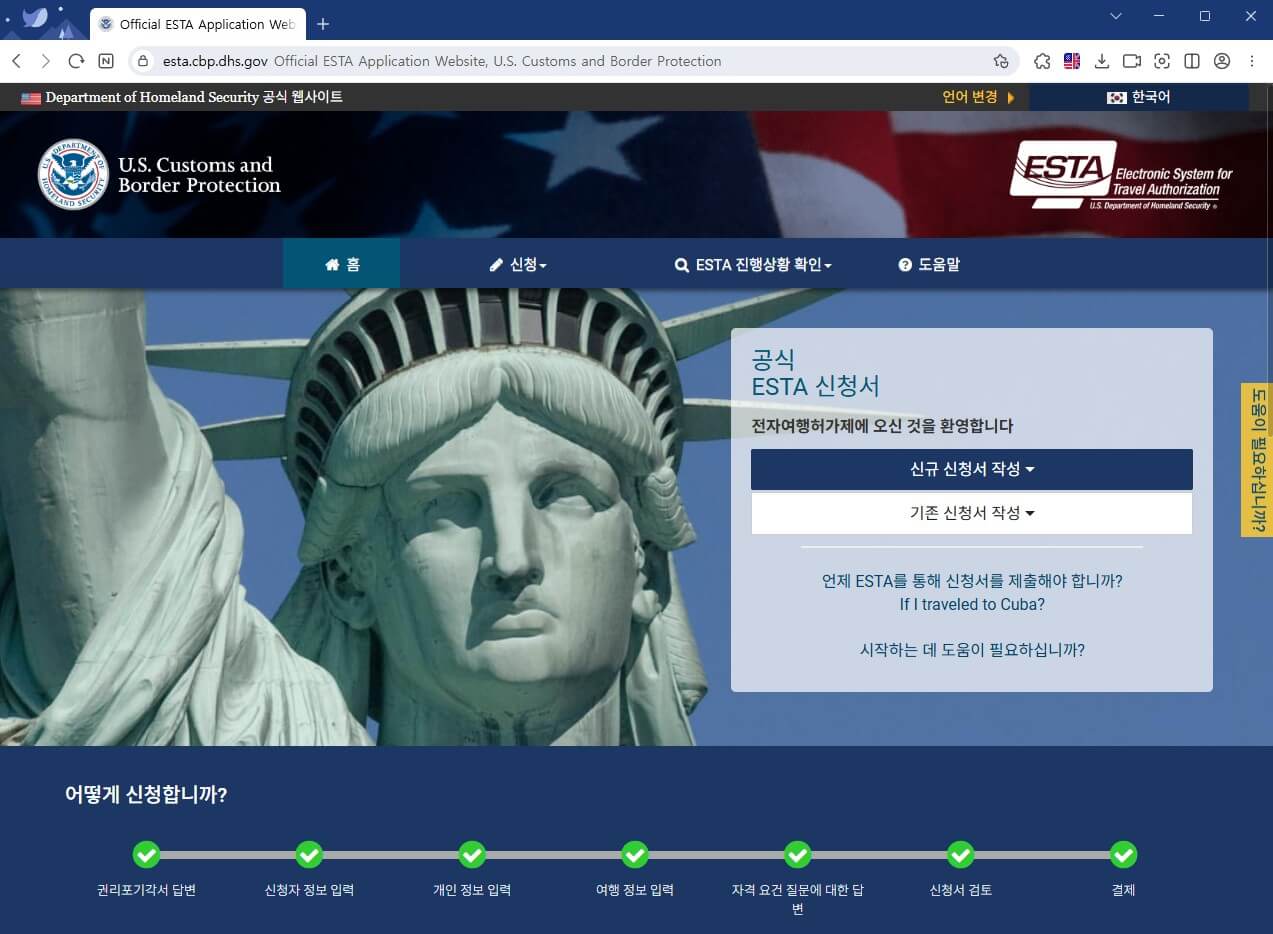Click the split screen icon in toolbar
This screenshot has width=1273, height=934.
[1192, 61]
